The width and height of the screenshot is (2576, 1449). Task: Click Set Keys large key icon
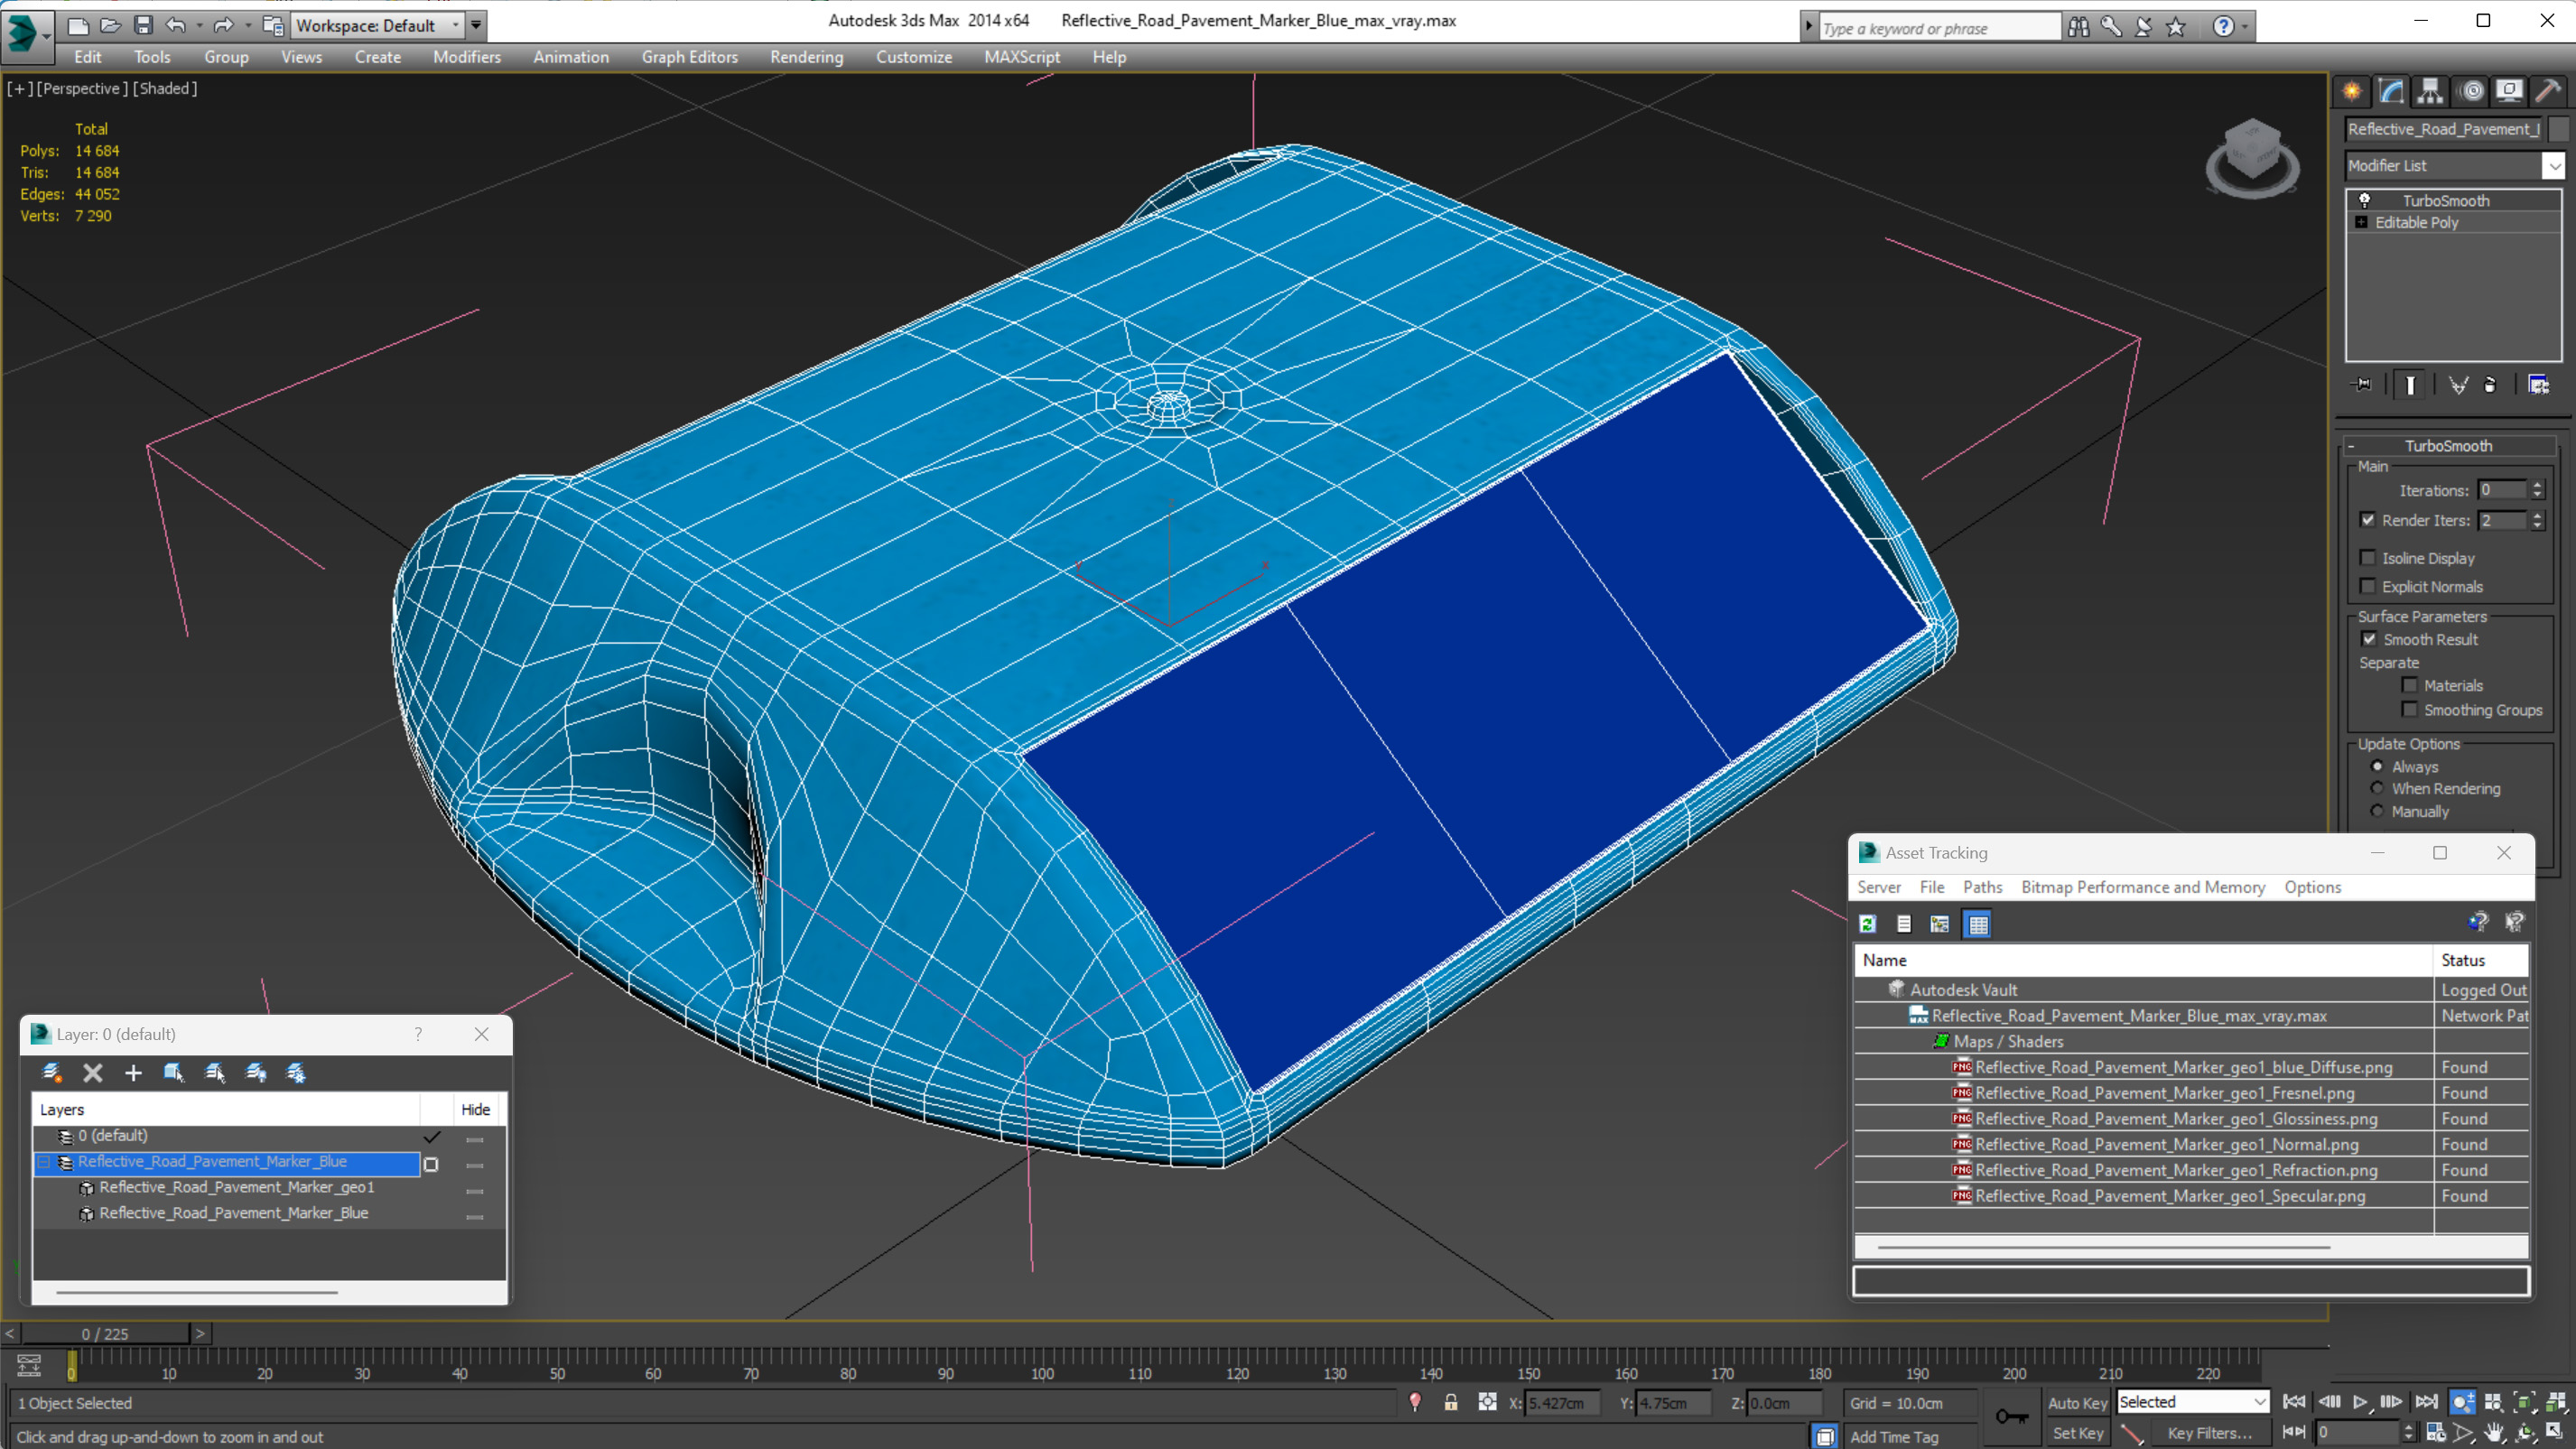2011,1416
